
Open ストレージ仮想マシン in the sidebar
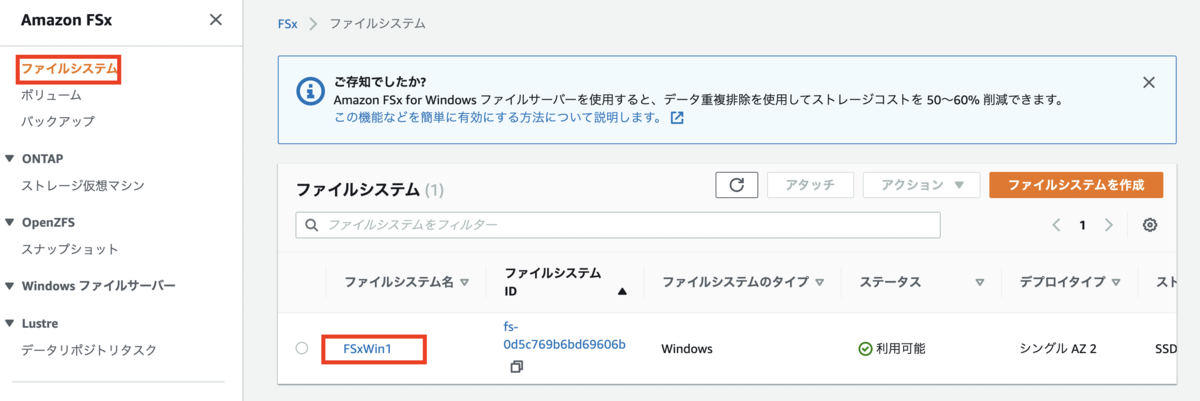(x=83, y=185)
